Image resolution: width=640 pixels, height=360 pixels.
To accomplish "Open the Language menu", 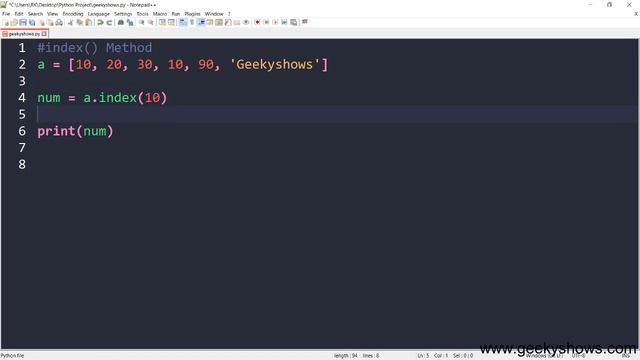I will pos(98,14).
